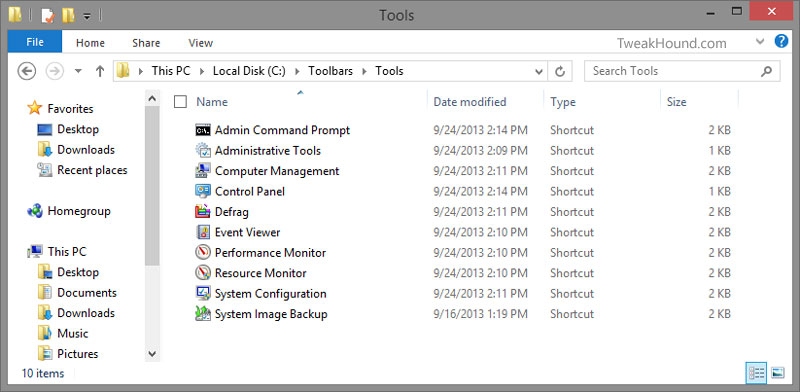Switch to Large icons view in status bar
Screen dimensions: 800x392
coord(778,373)
